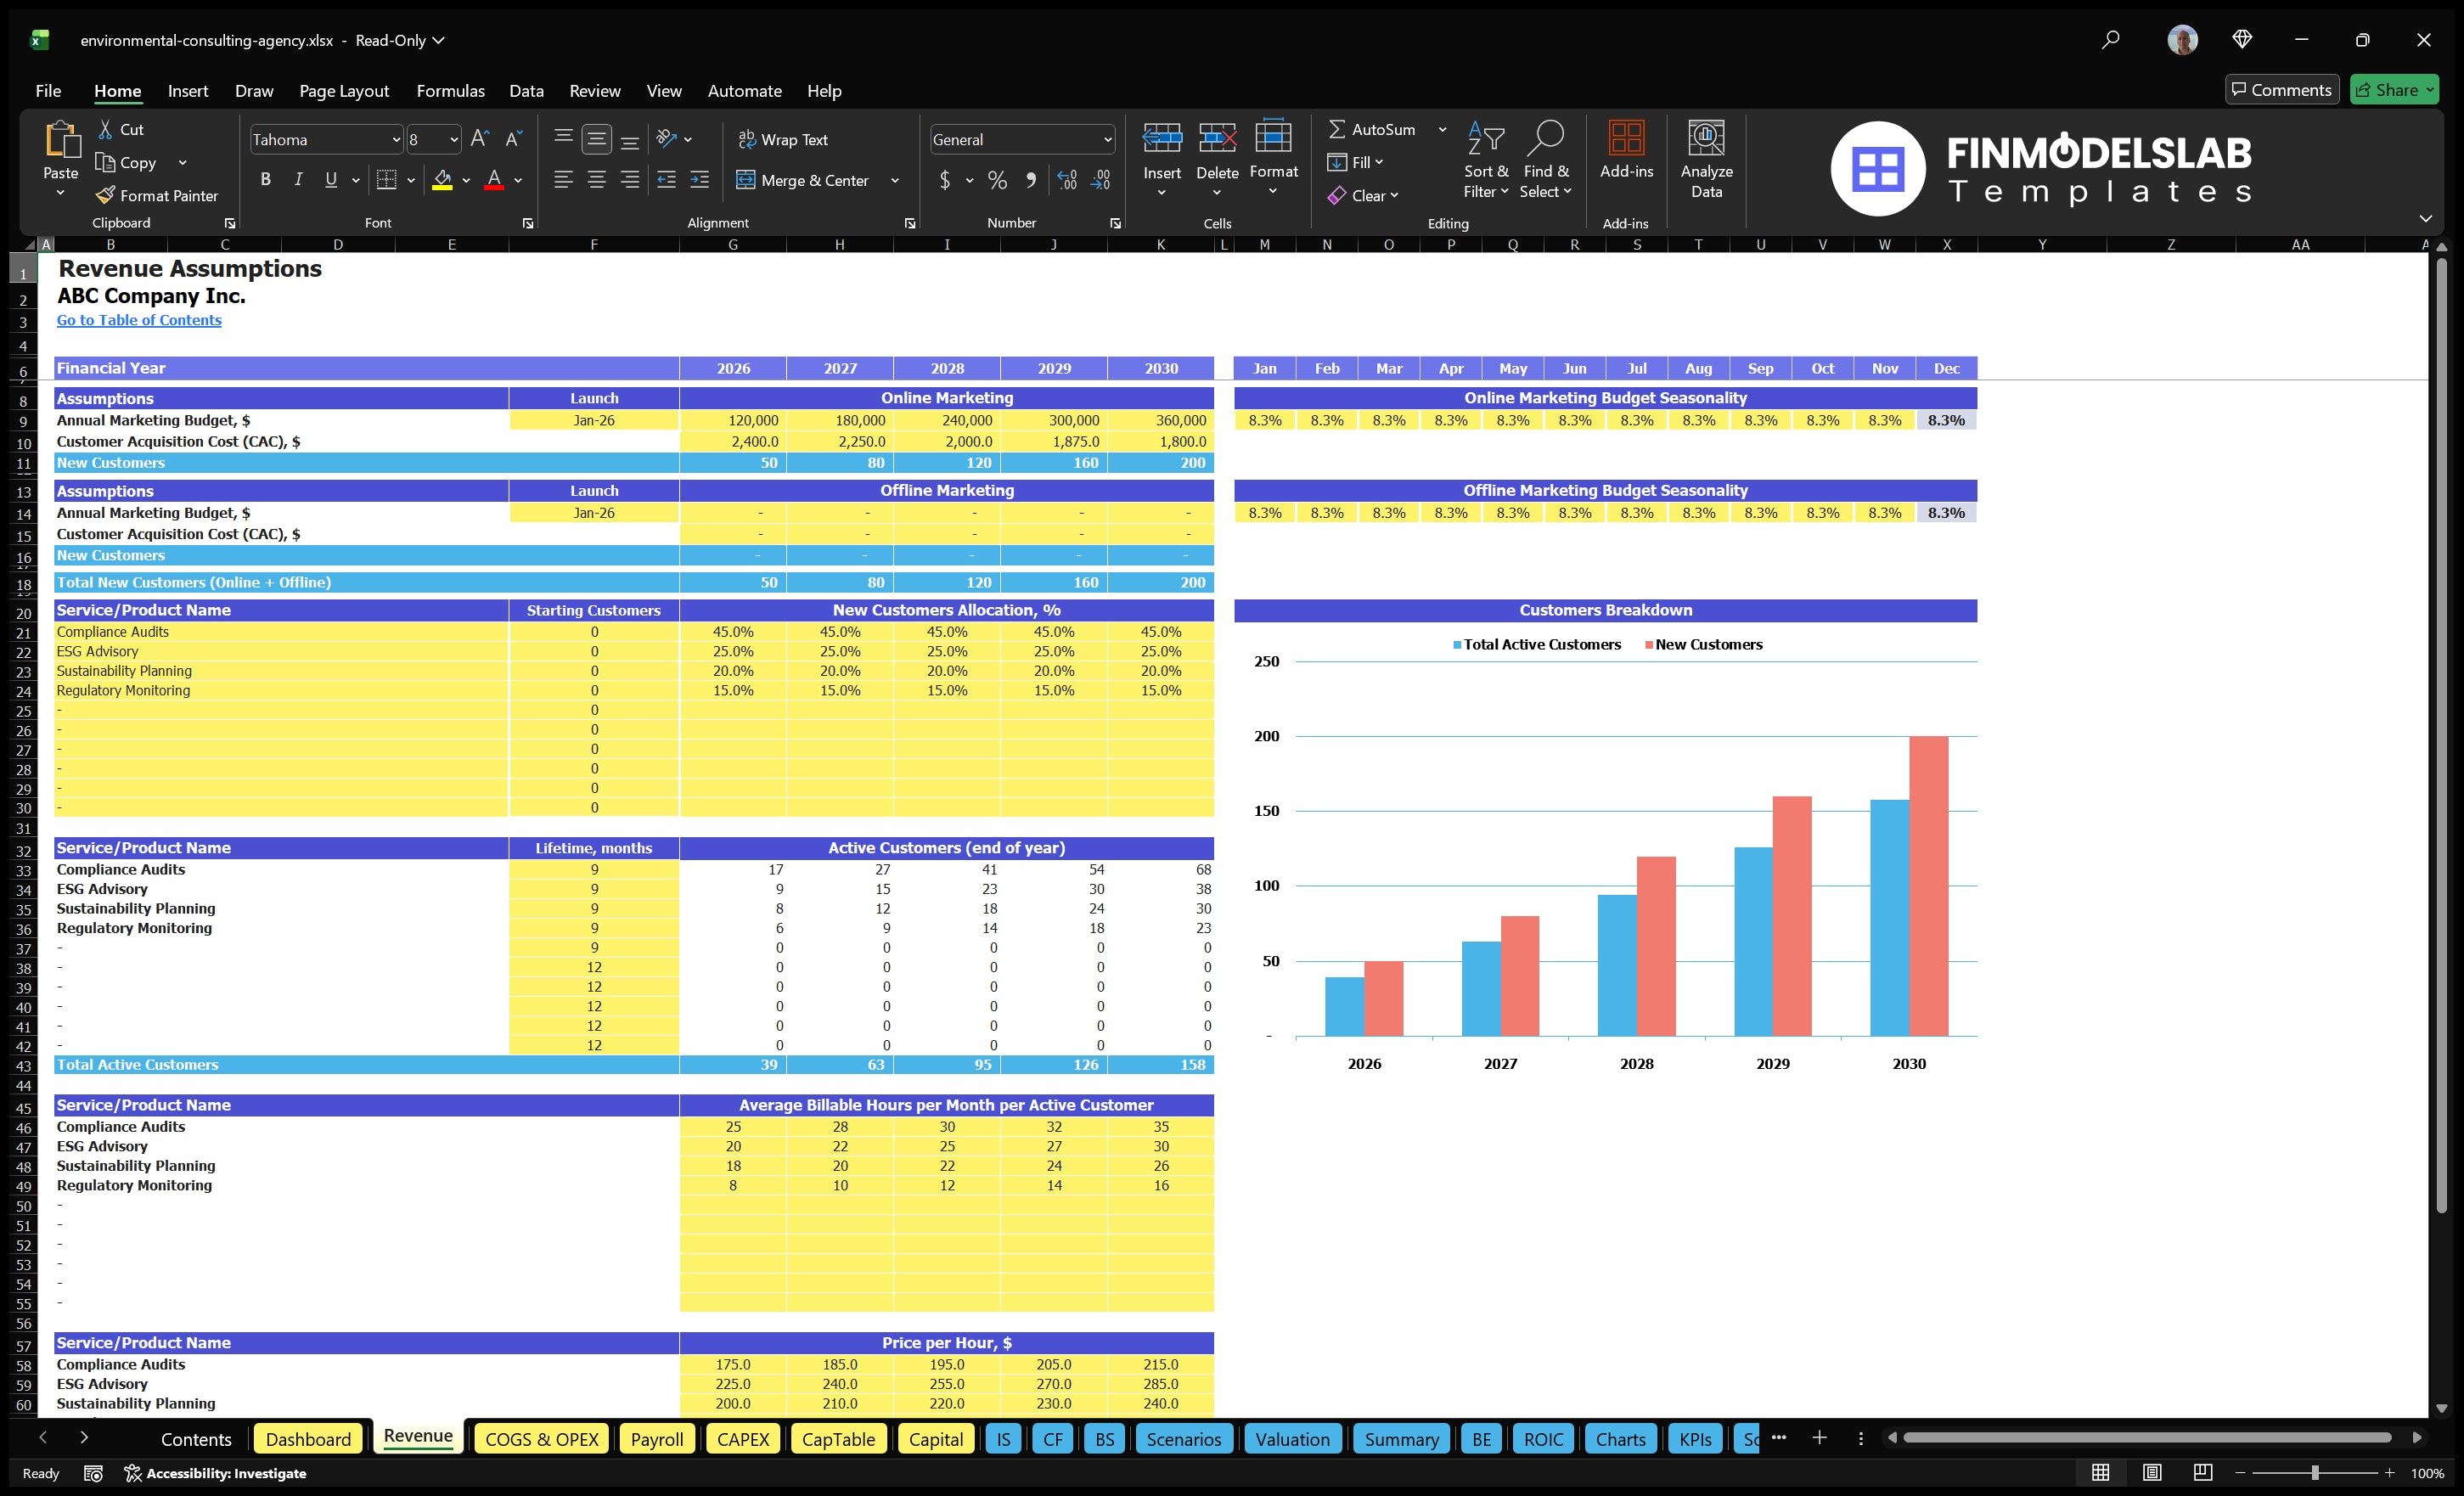Open the Fill options dropdown

click(x=1378, y=162)
